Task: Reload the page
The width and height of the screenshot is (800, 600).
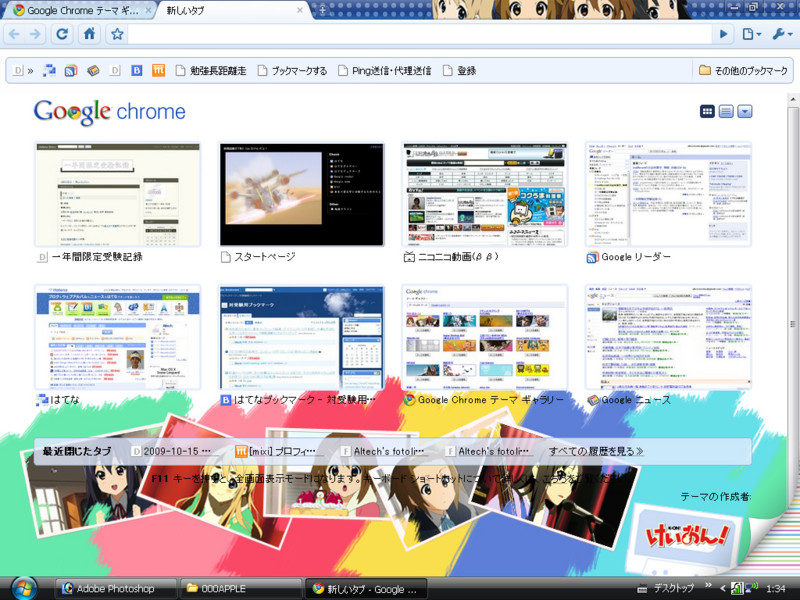Action: pos(62,34)
